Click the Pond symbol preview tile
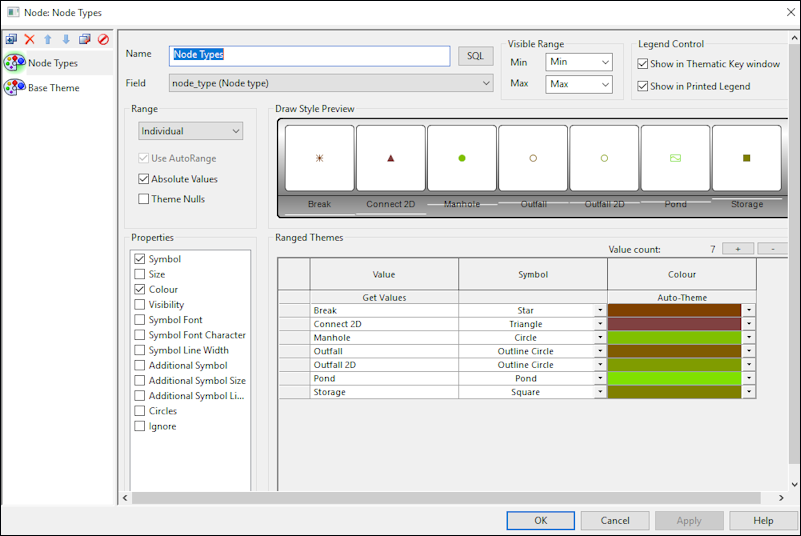Image resolution: width=801 pixels, height=536 pixels. click(676, 158)
